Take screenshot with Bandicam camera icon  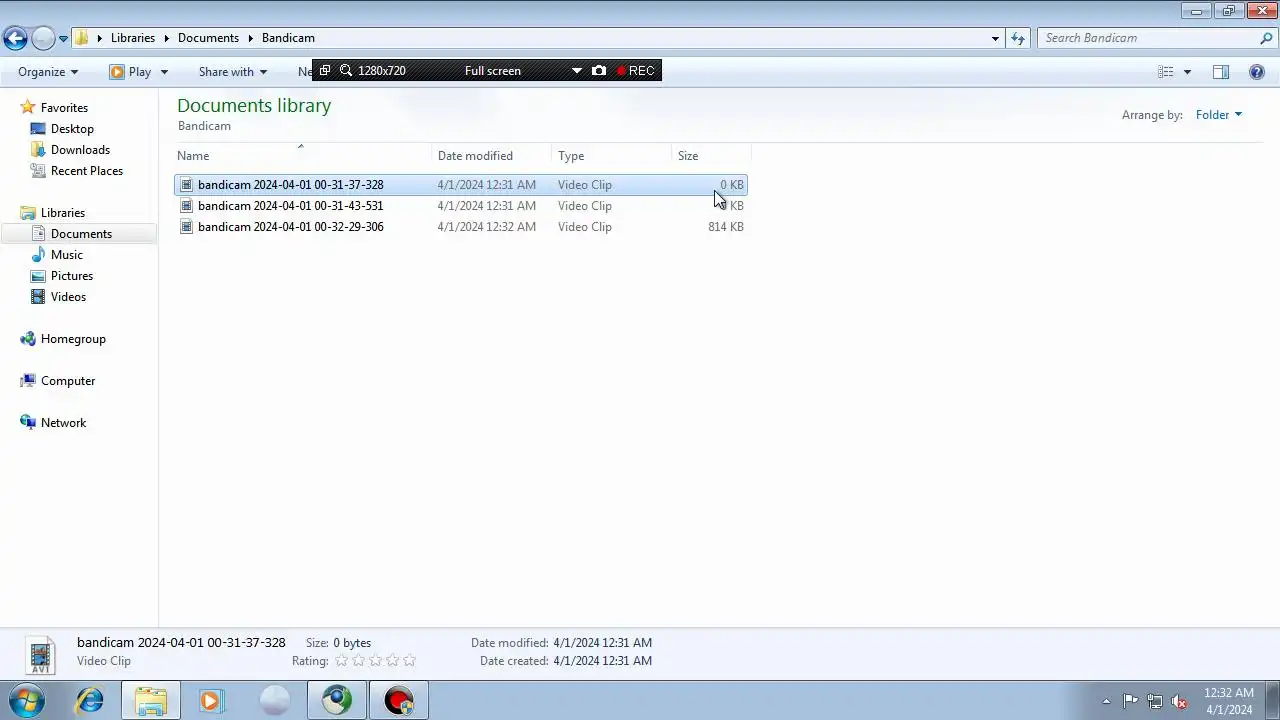point(599,71)
